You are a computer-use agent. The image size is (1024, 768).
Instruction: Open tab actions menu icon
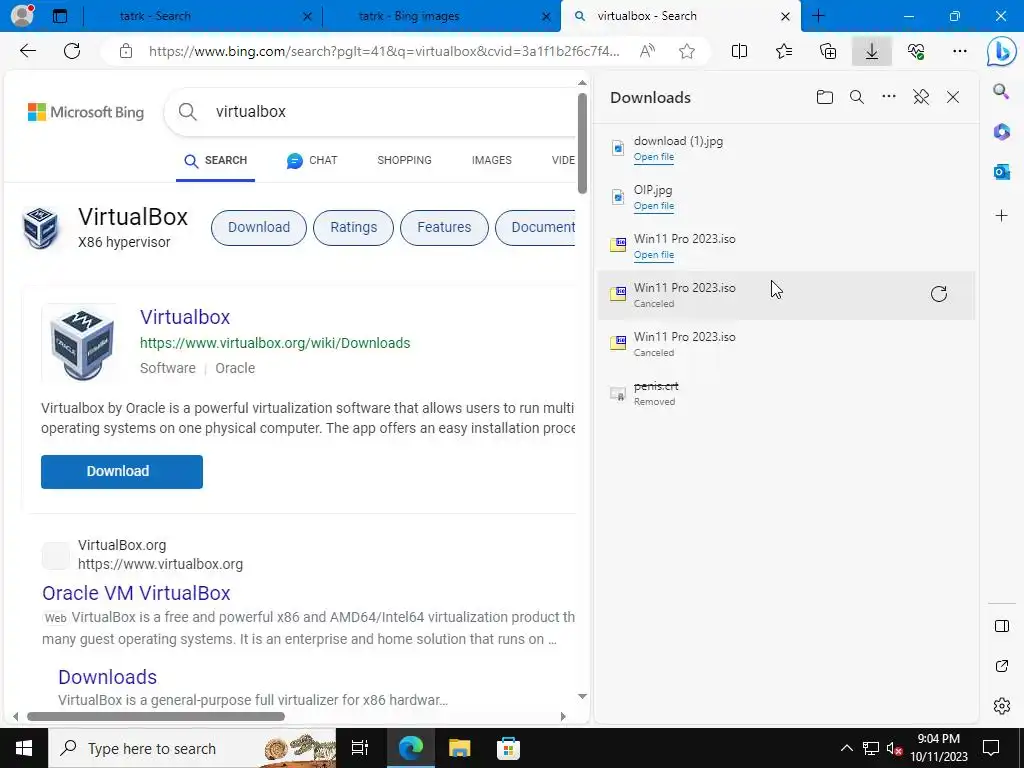pyautogui.click(x=59, y=16)
